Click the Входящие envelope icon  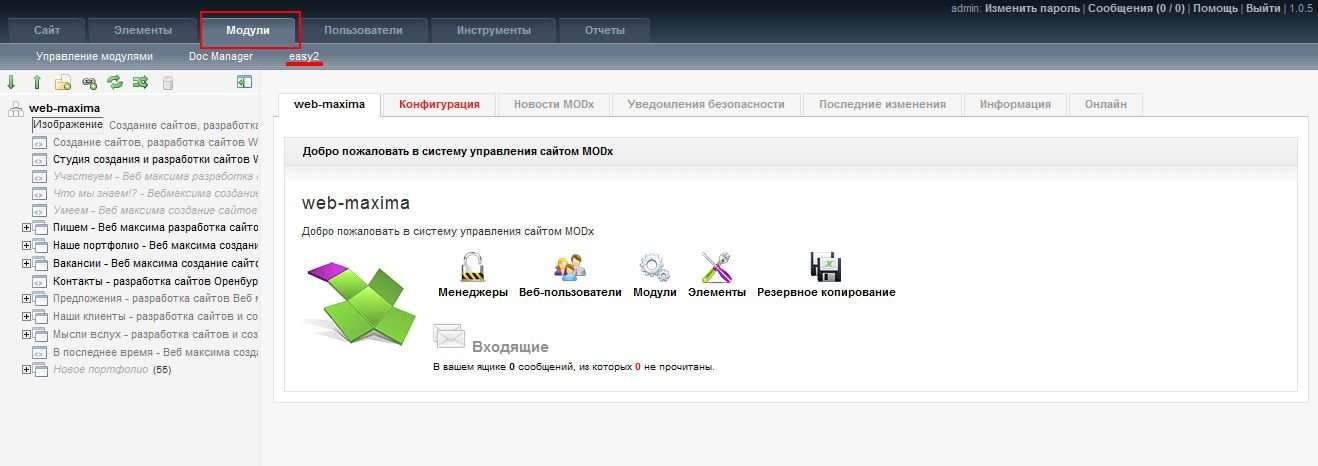[x=449, y=338]
